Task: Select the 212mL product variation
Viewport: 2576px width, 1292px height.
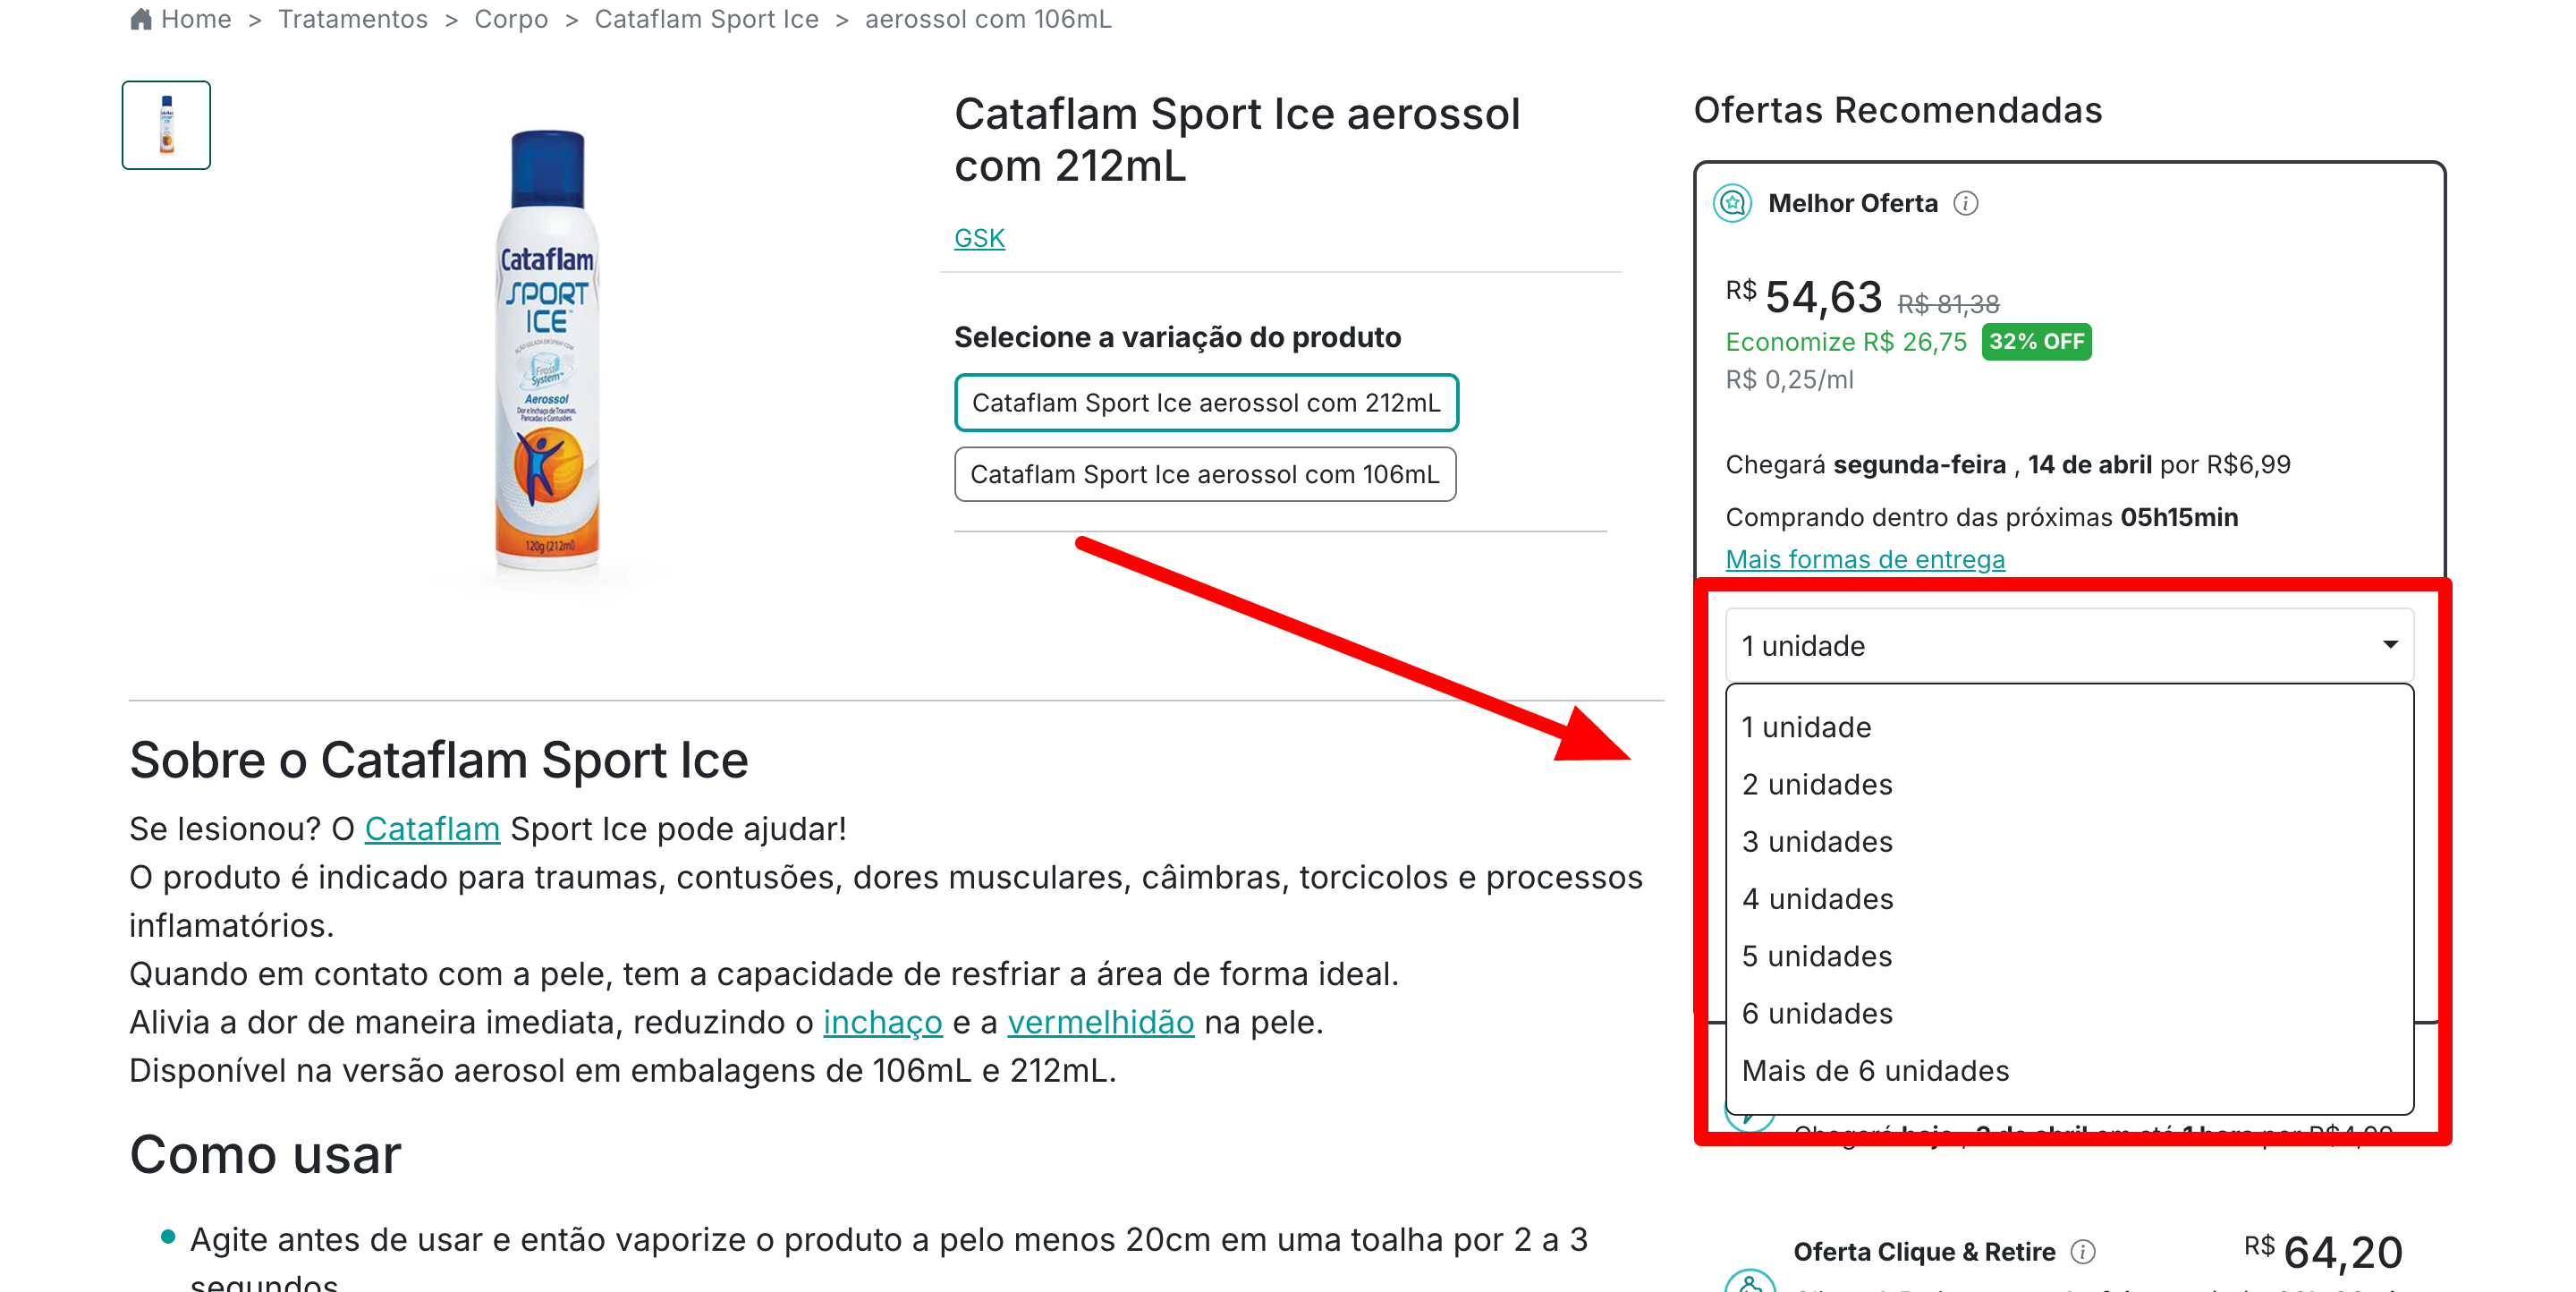Action: coord(1206,402)
